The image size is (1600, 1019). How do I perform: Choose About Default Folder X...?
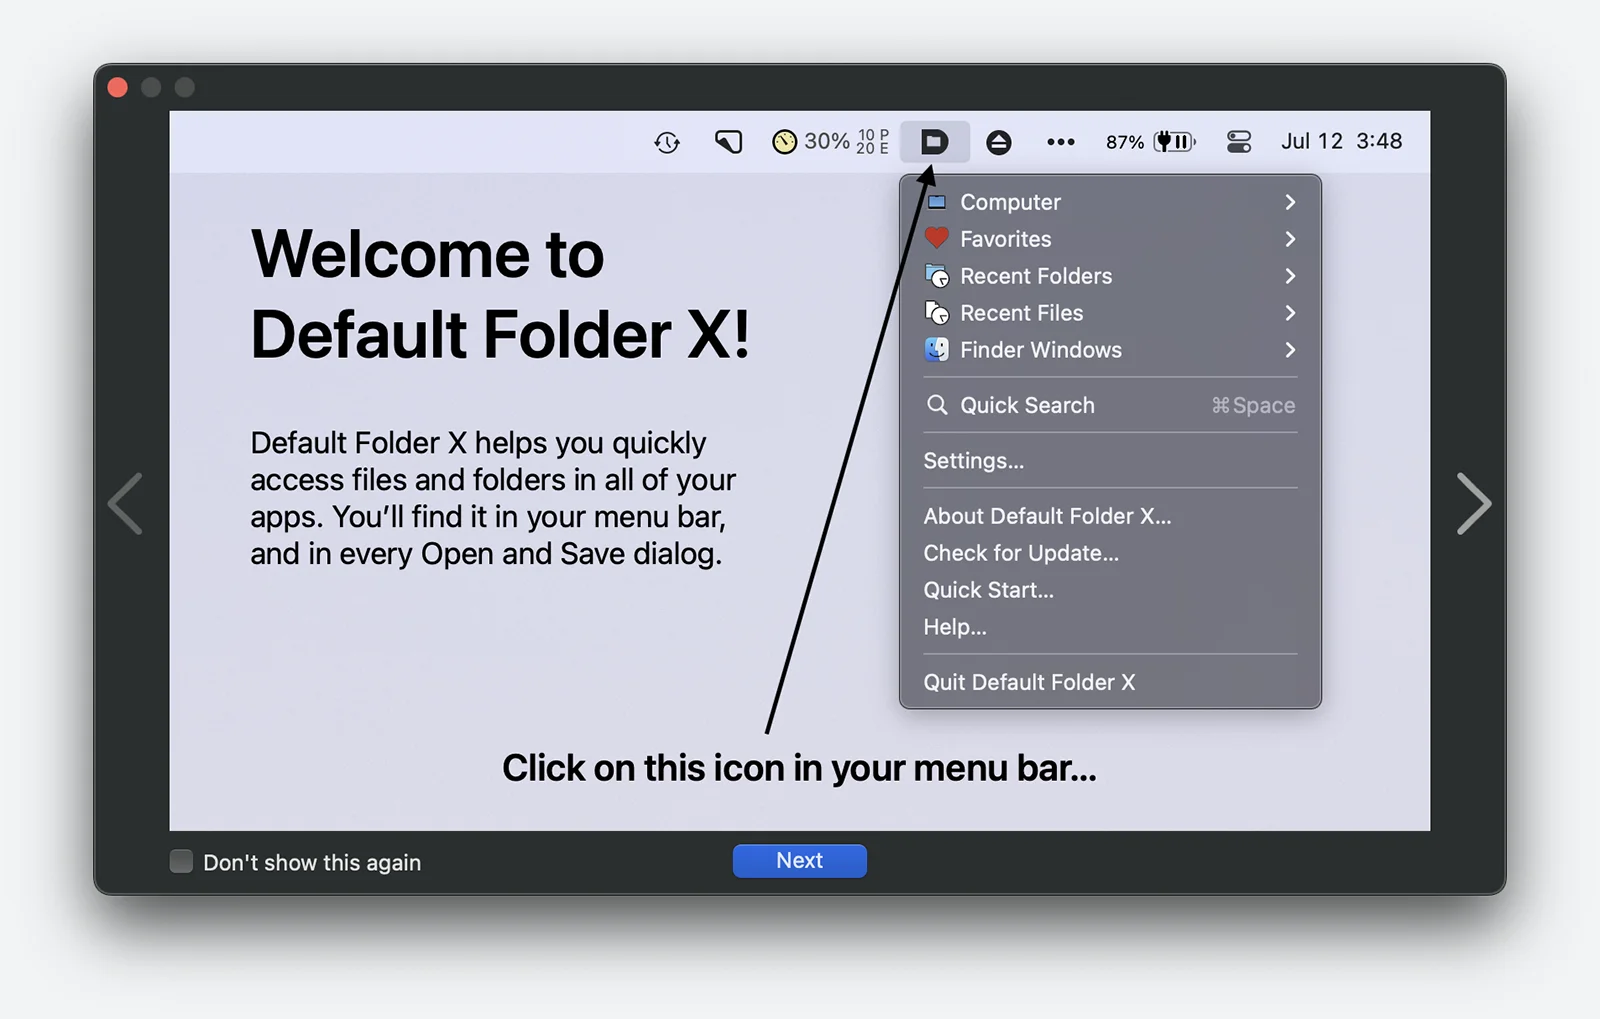[x=1110, y=516]
